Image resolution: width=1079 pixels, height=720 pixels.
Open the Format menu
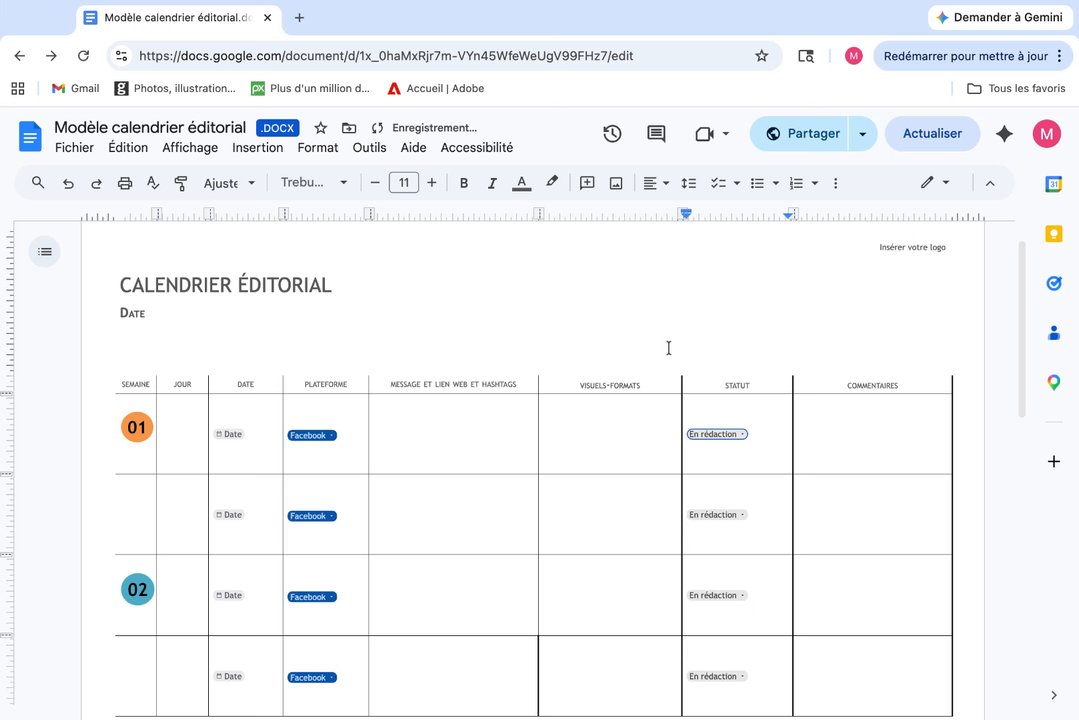tap(317, 147)
